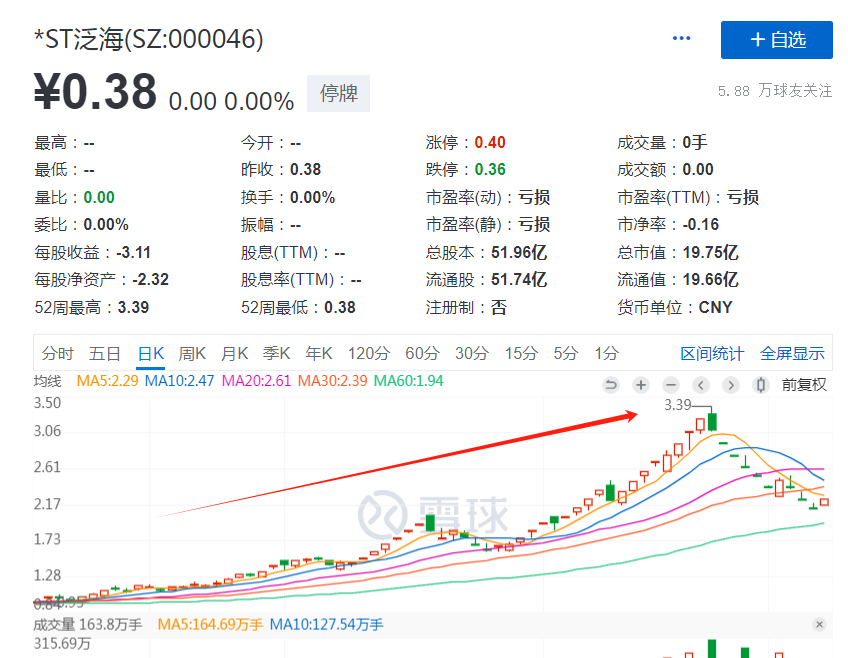Switch to the 1分 chart tab

point(607,354)
